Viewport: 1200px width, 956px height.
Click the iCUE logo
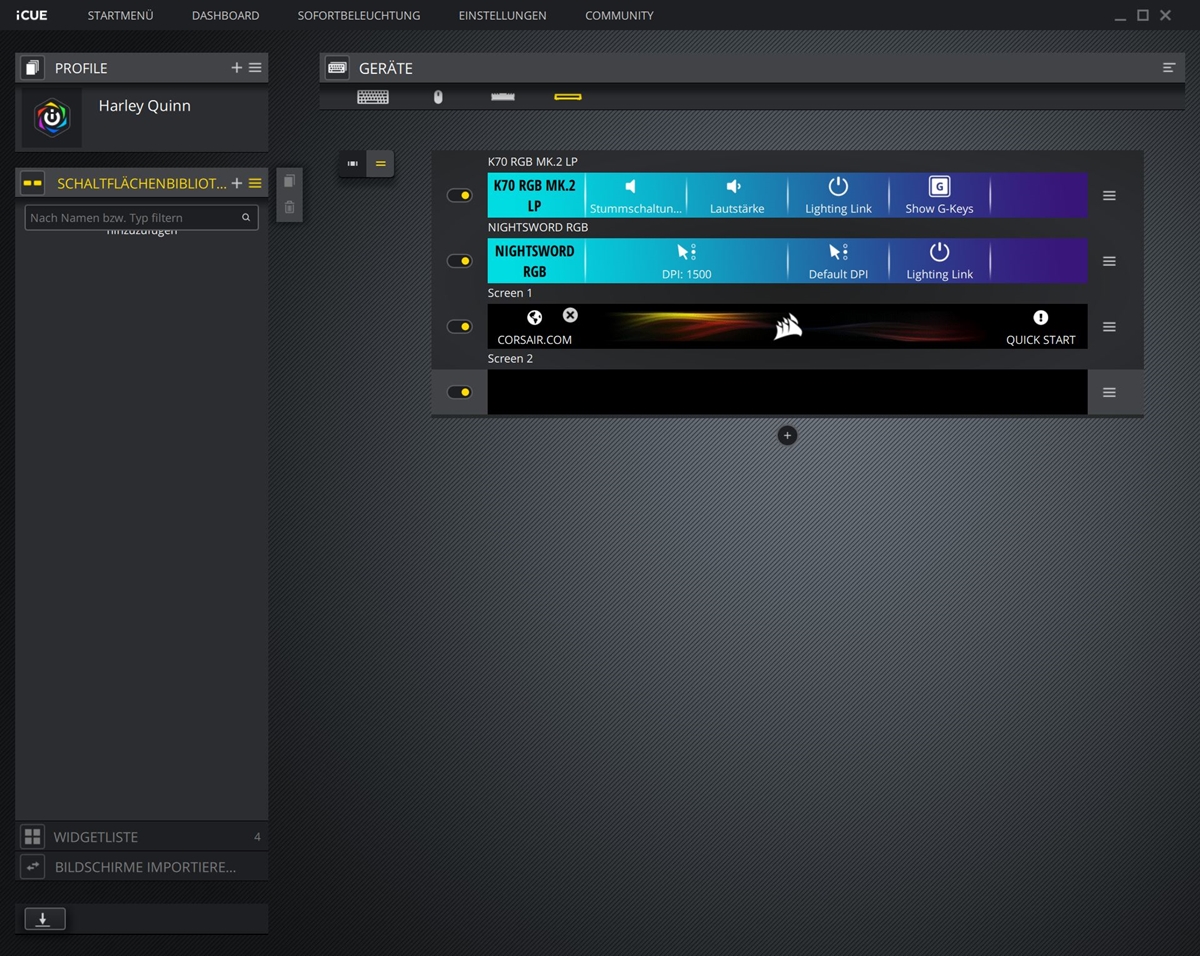coord(32,15)
